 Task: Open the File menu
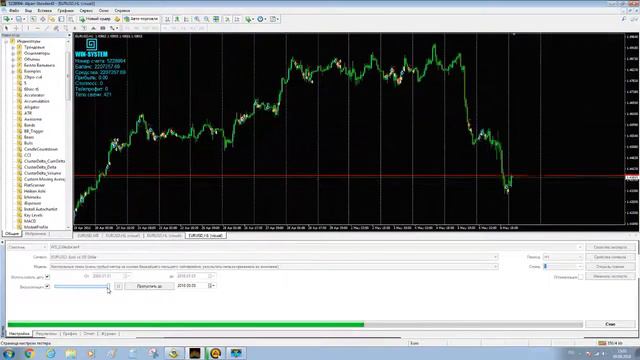(14, 11)
